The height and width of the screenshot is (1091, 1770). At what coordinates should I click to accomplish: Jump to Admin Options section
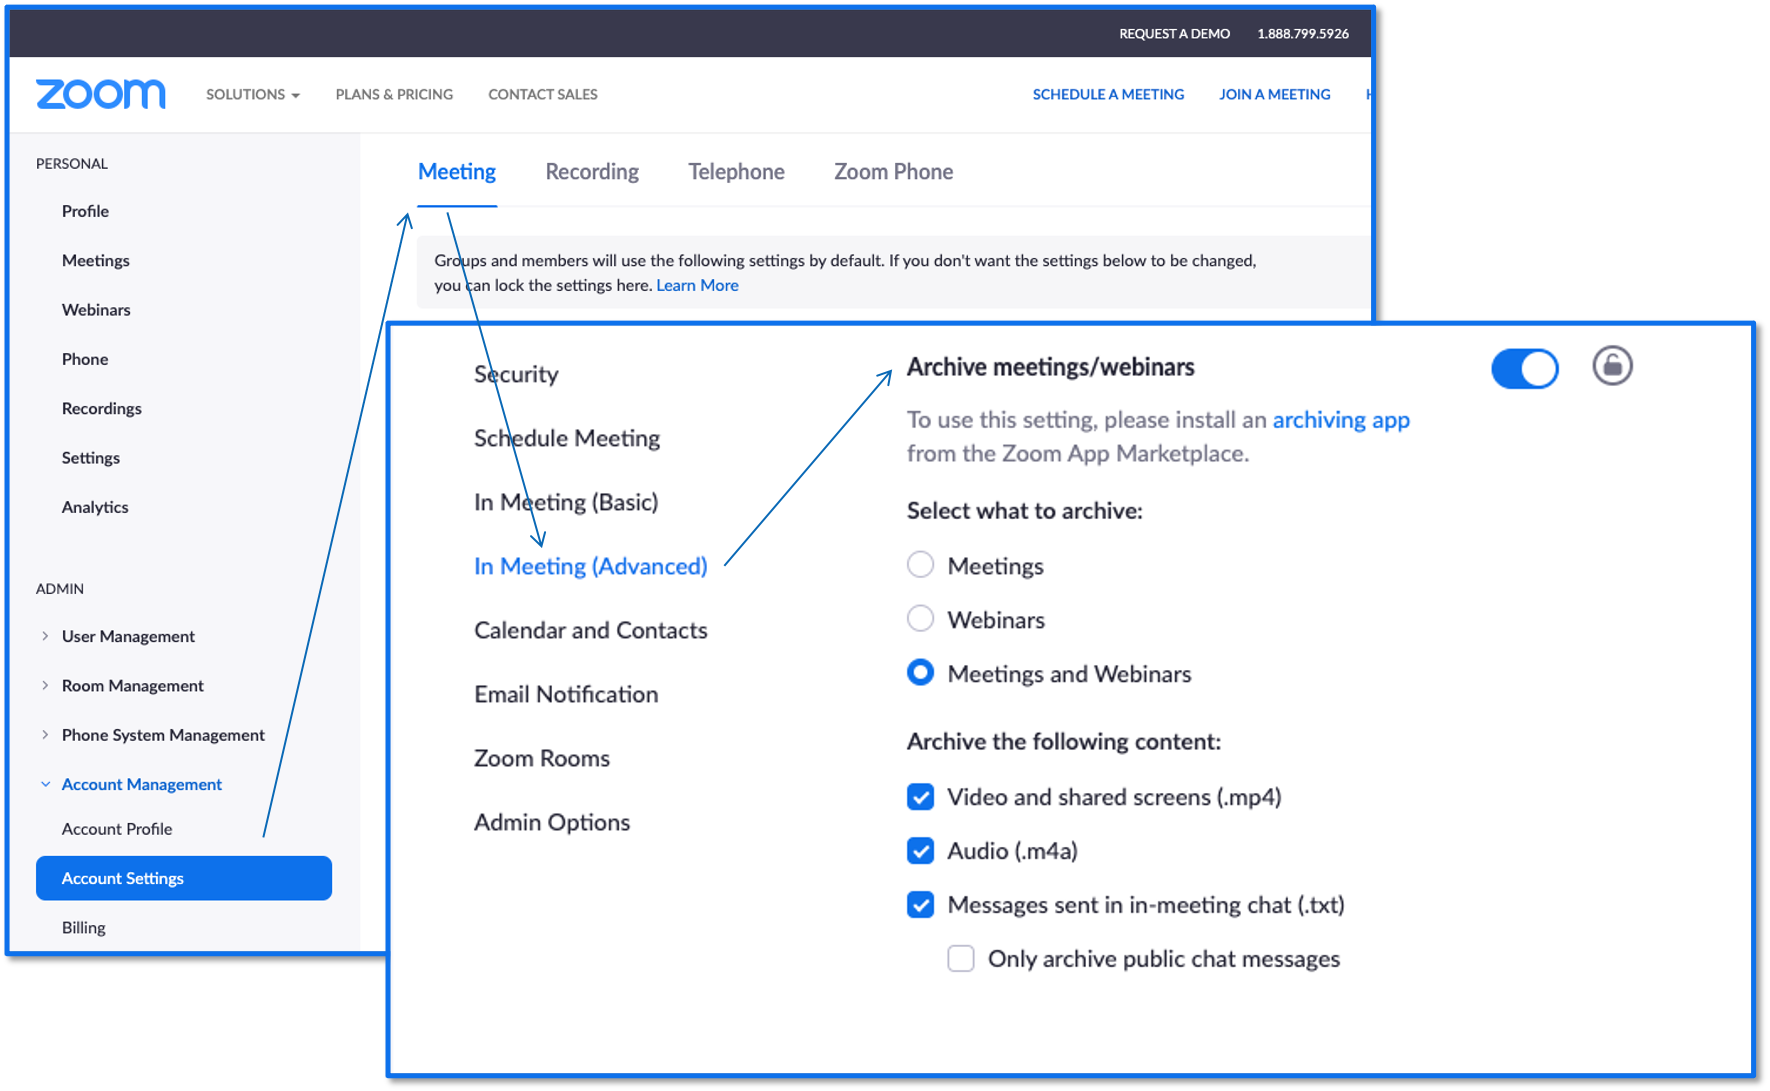(x=552, y=822)
